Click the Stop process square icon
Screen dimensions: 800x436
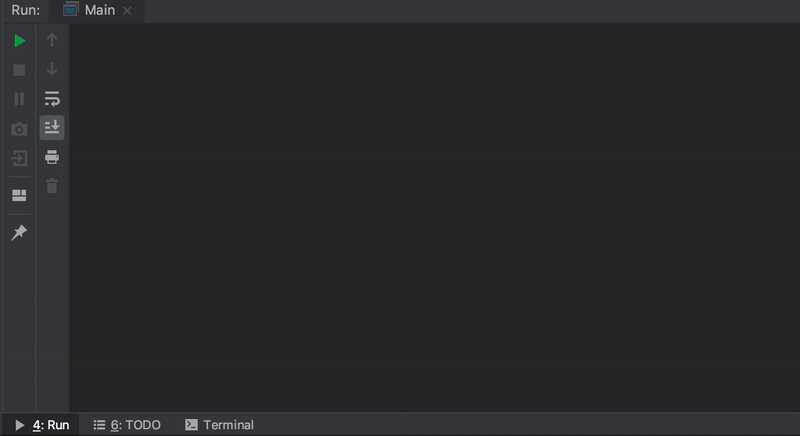point(19,70)
